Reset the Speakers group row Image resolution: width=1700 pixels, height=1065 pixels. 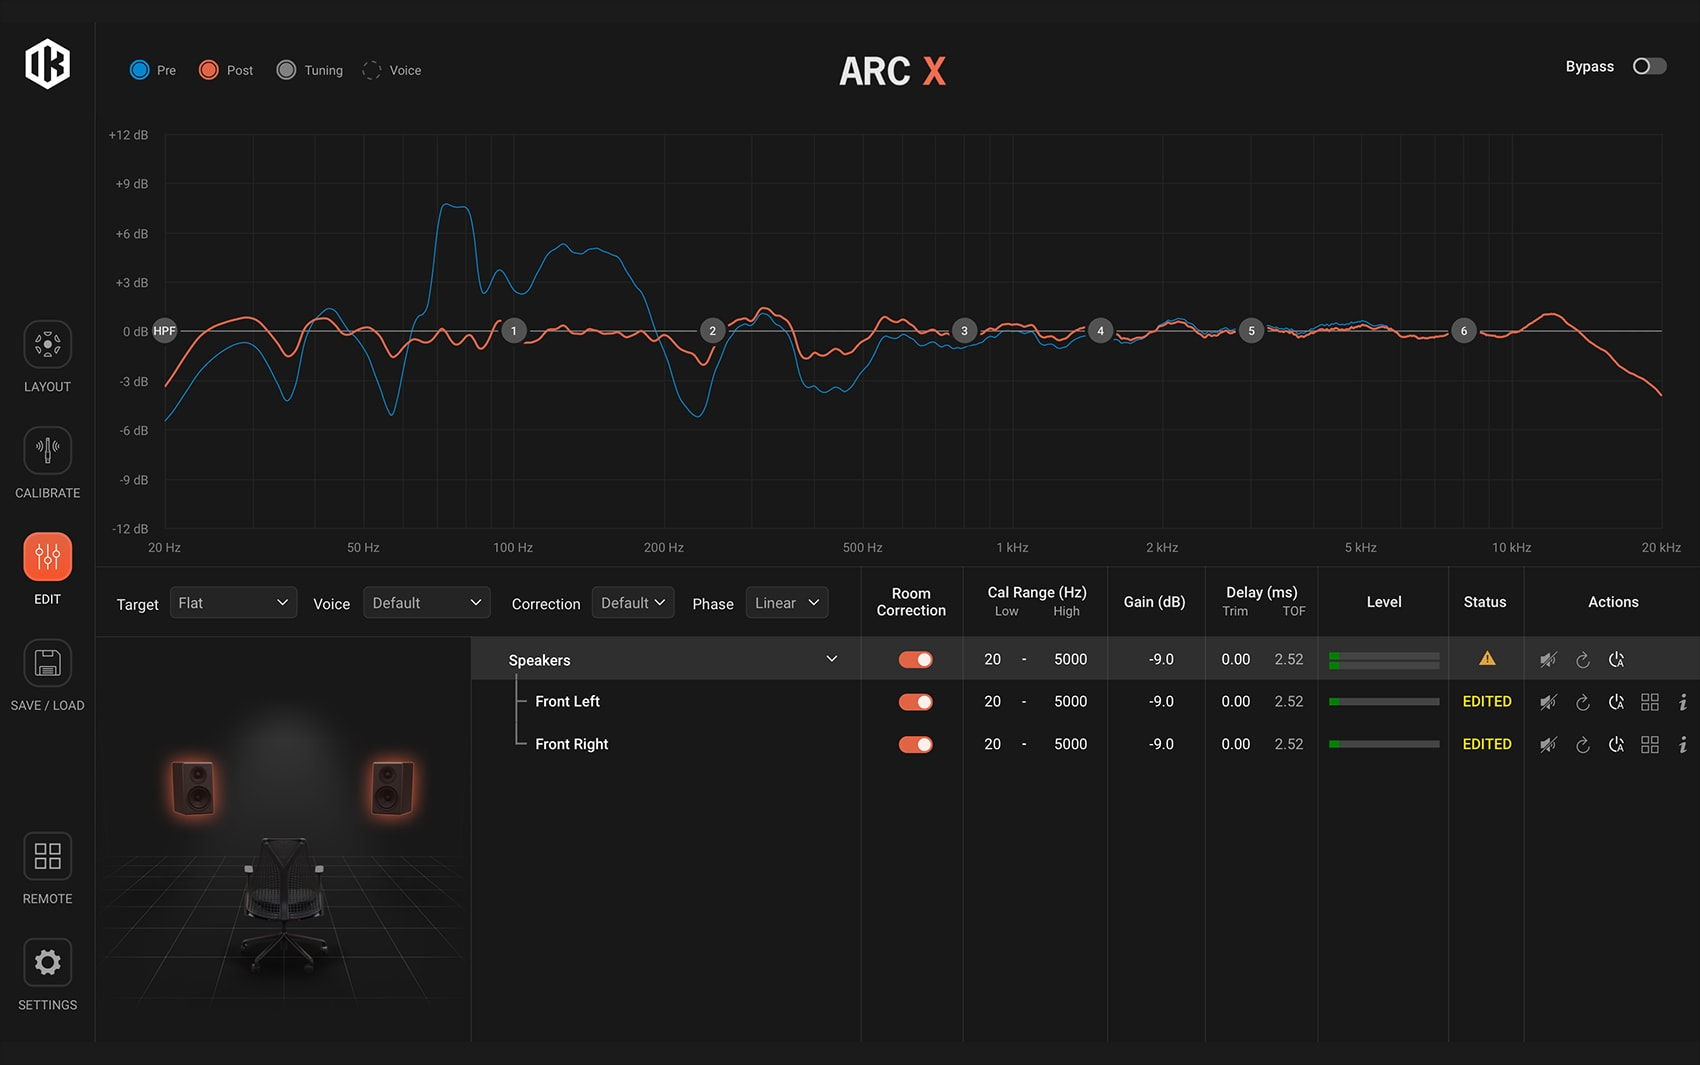click(x=1582, y=660)
